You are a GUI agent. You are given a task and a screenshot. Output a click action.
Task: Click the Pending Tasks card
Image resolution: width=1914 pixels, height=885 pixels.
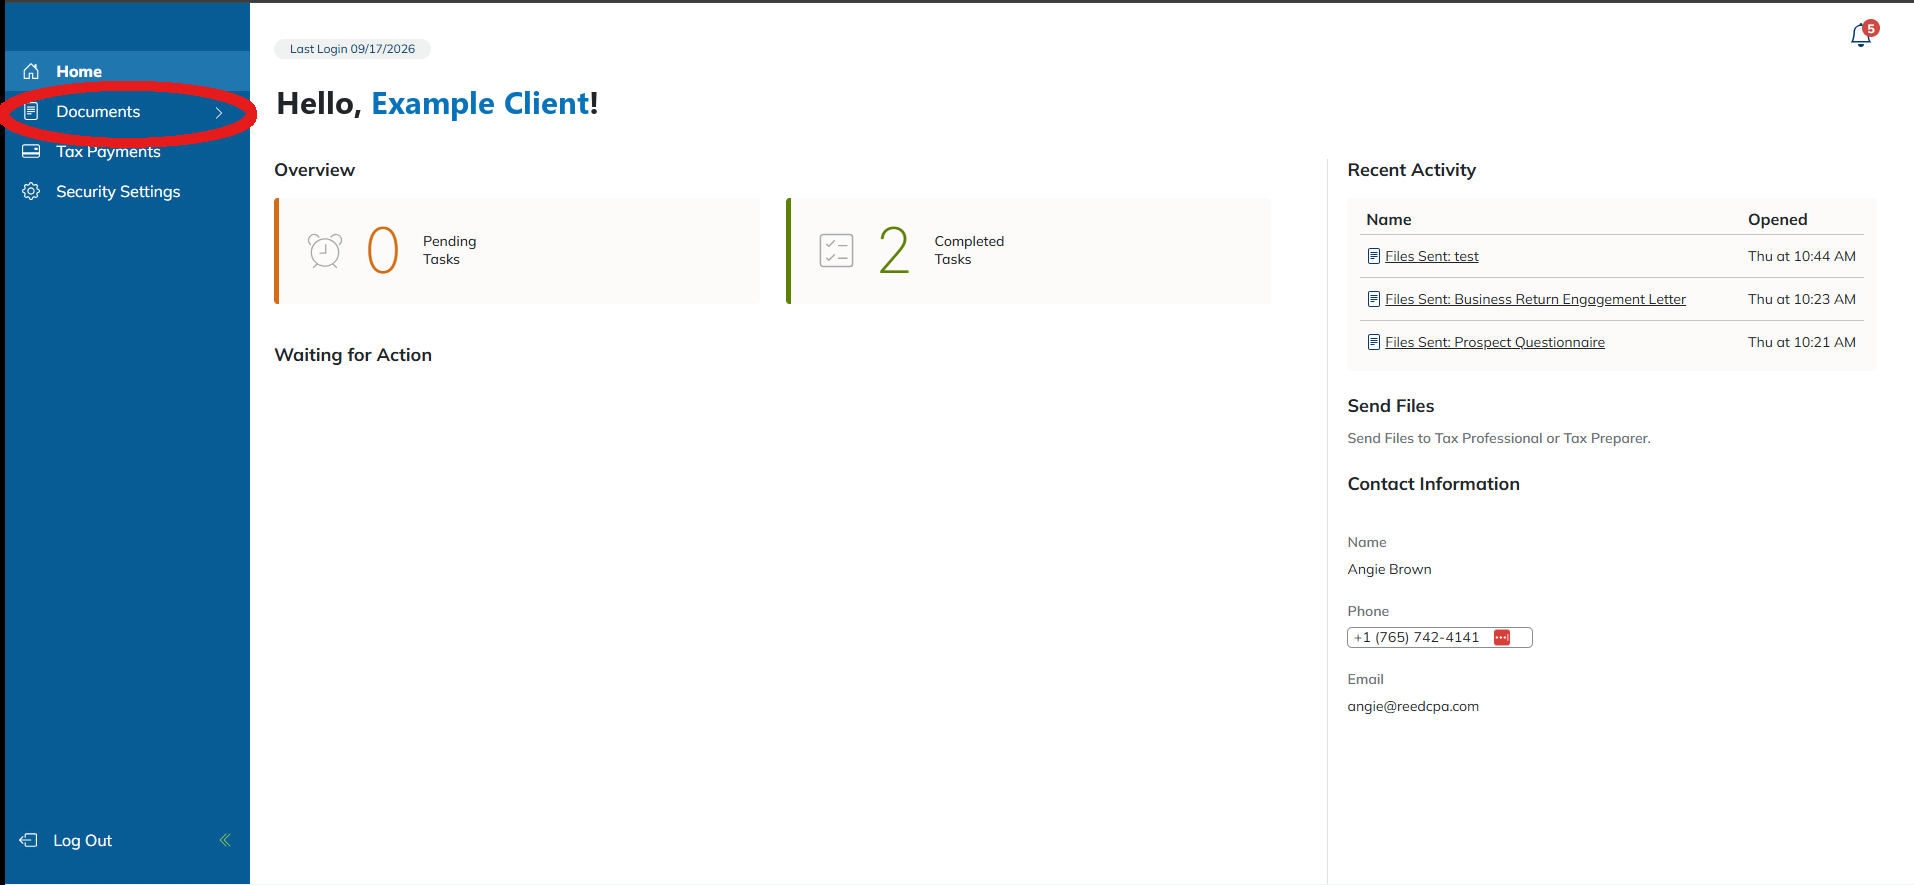517,251
